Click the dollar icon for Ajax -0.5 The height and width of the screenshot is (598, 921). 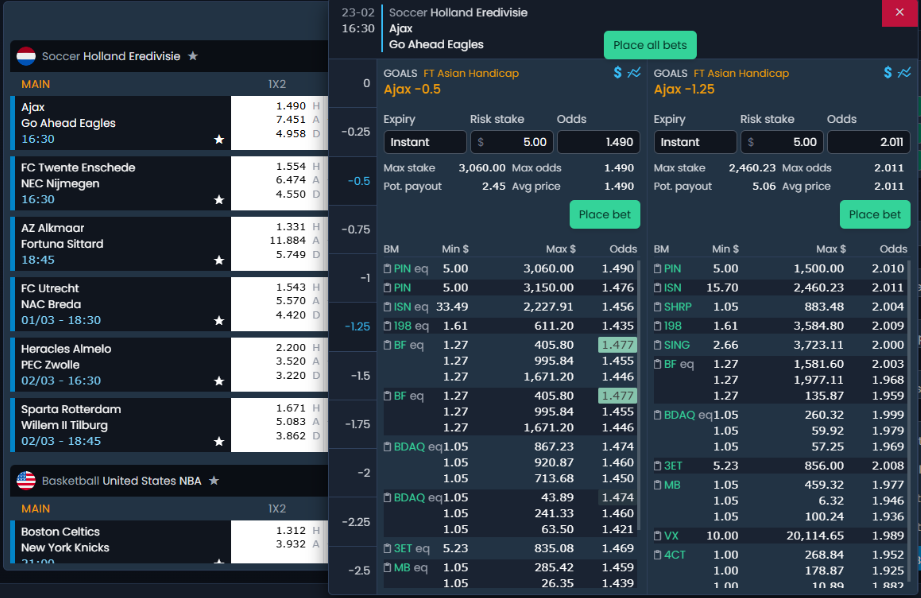(x=618, y=73)
